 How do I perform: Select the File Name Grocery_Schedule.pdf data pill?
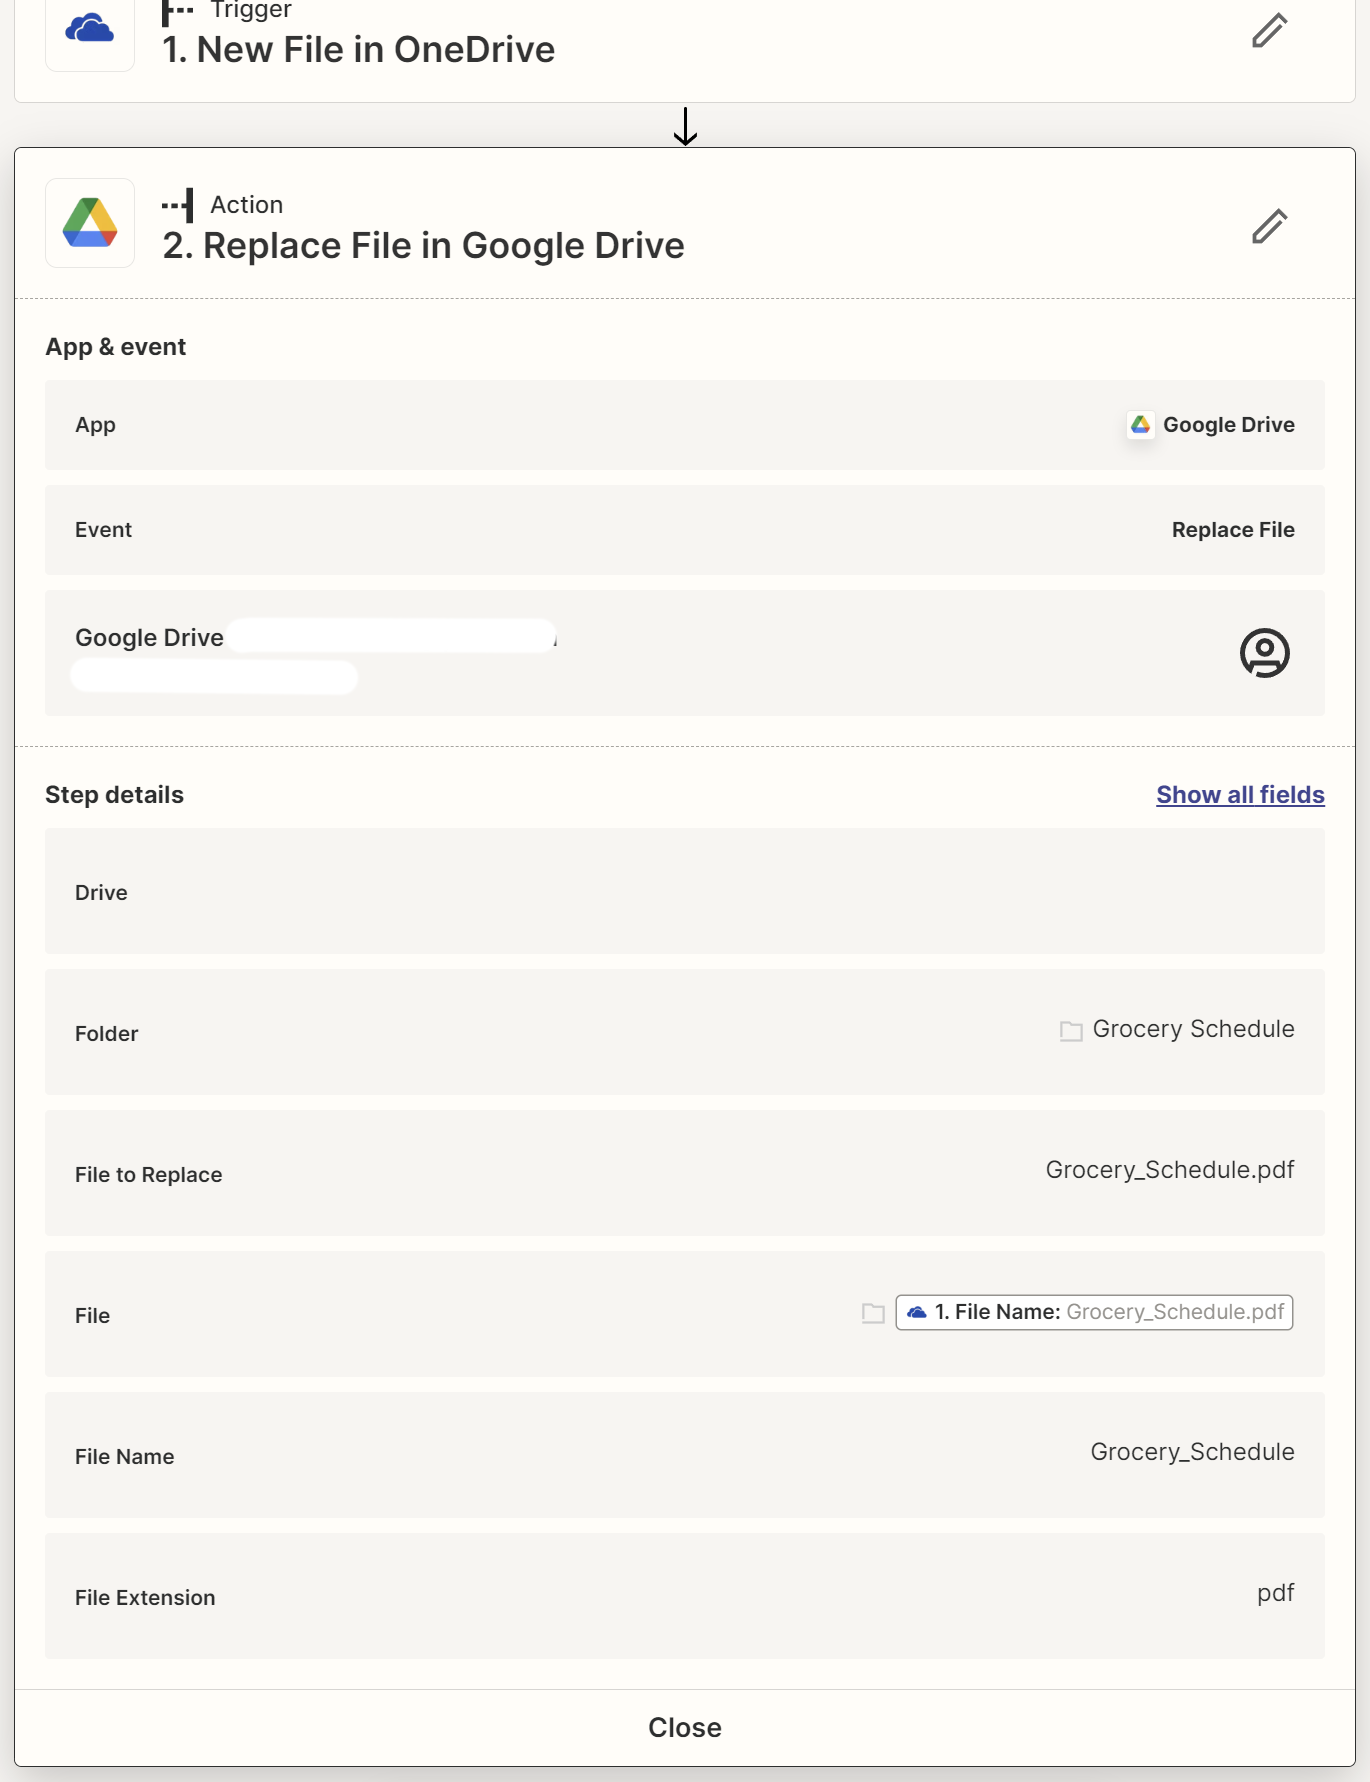click(1094, 1312)
